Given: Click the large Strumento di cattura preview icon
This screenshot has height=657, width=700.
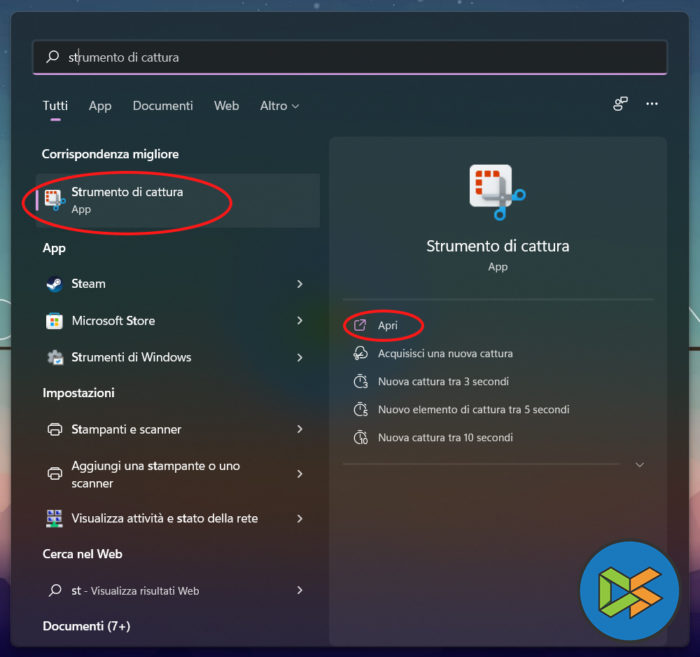Looking at the screenshot, I should point(497,192).
